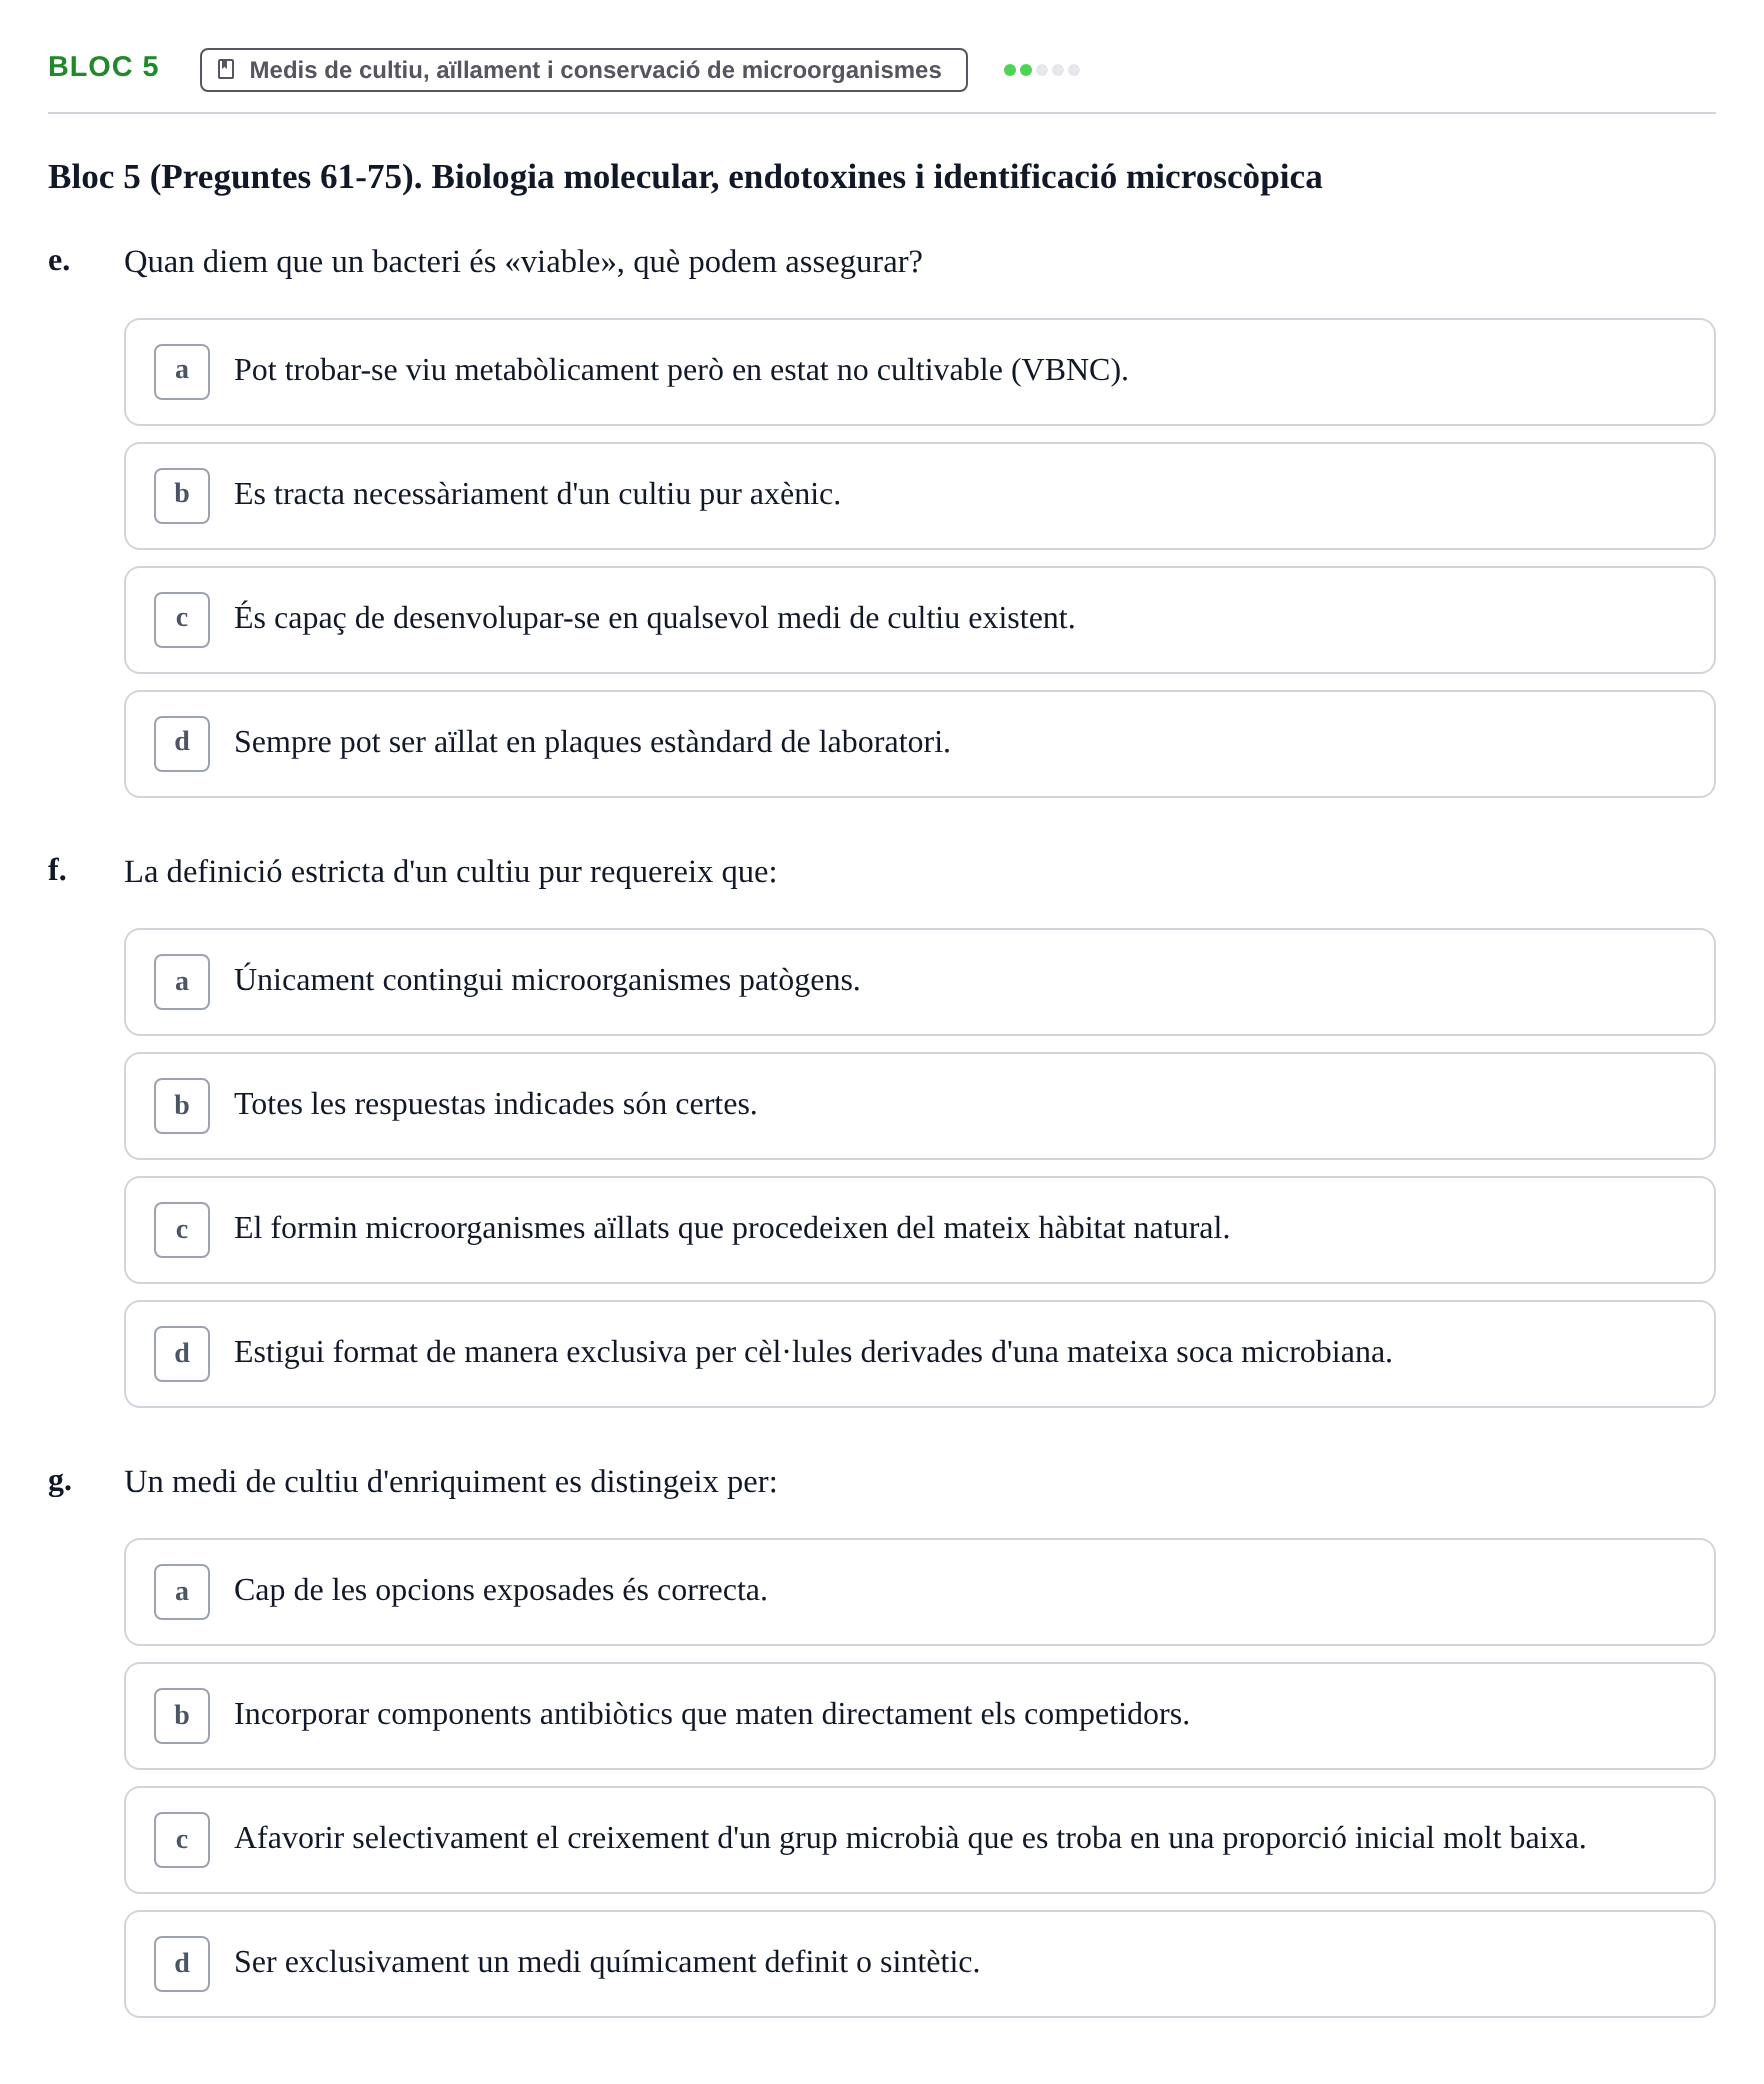This screenshot has width=1764, height=2084.
Task: Click the second green progress dot
Action: (1026, 70)
